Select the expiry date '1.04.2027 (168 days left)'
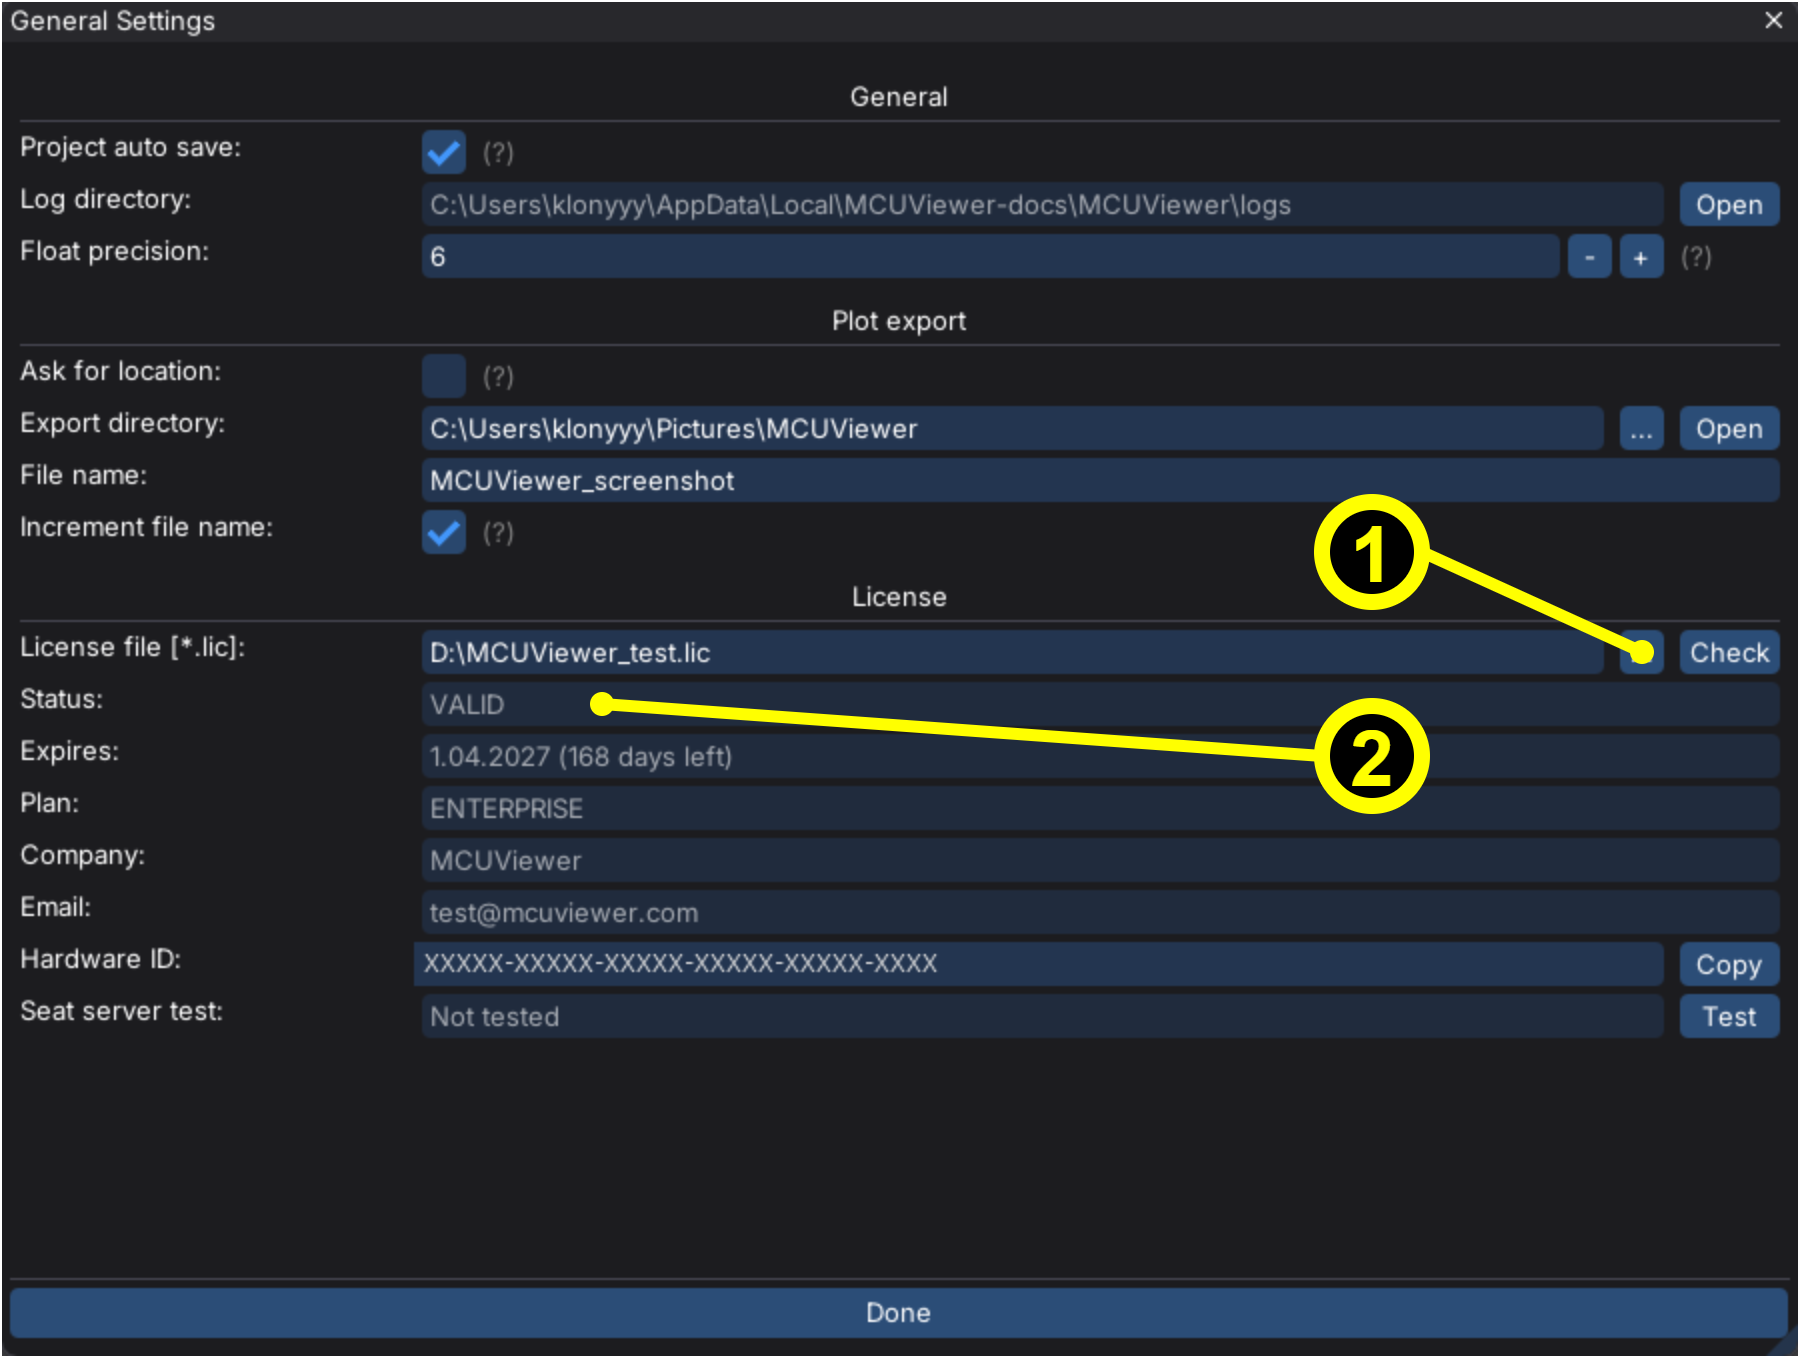This screenshot has width=1801, height=1359. 581,757
